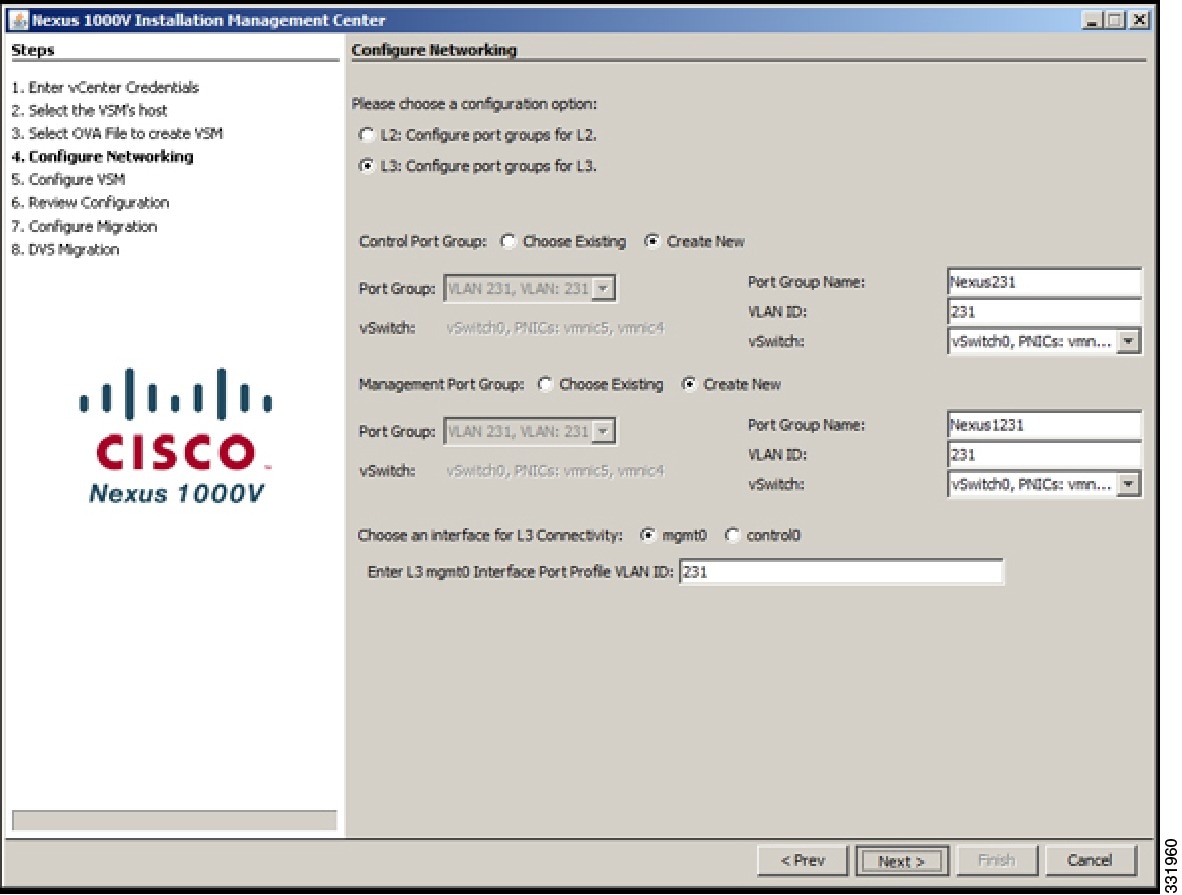Screen dimensions: 1182x895
Task: Click the Configure Networking heading
Action: (x=434, y=51)
